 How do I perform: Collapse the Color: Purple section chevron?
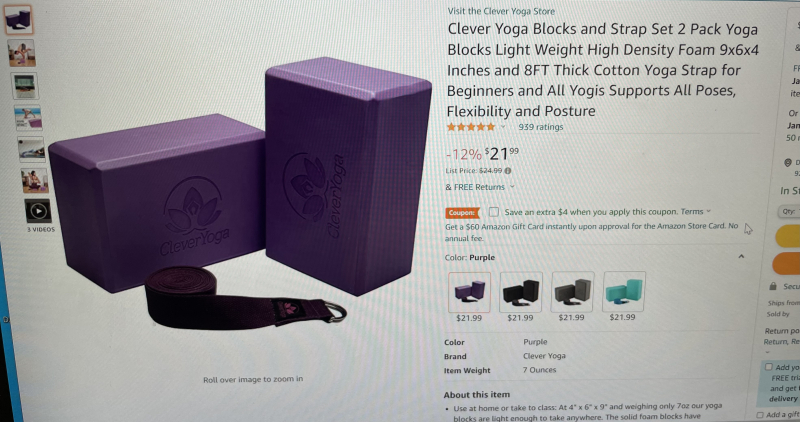(x=741, y=256)
